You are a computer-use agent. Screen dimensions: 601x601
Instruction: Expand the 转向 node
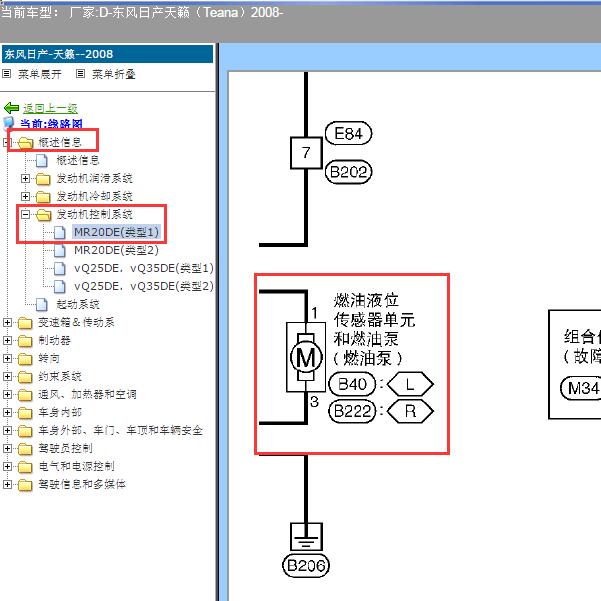tap(7, 358)
